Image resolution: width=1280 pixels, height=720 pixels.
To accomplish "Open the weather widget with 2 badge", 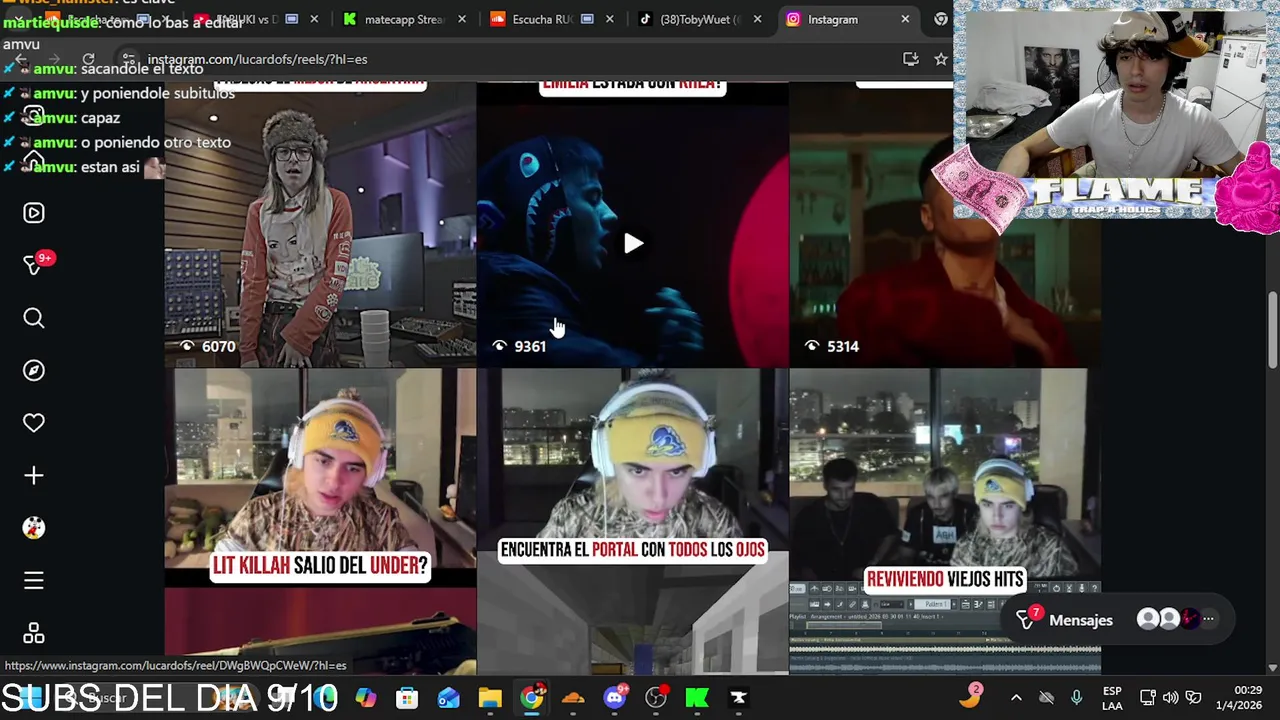I will coord(970,697).
